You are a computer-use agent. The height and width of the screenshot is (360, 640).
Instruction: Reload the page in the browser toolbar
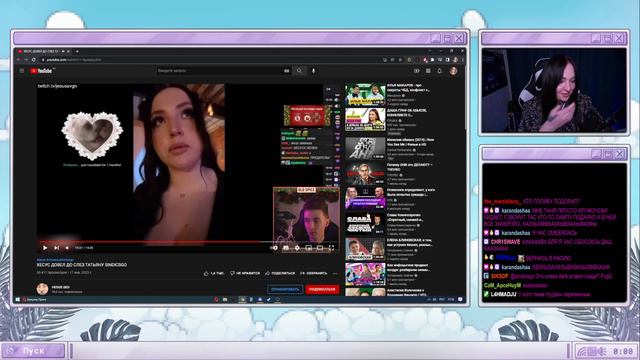click(33, 60)
